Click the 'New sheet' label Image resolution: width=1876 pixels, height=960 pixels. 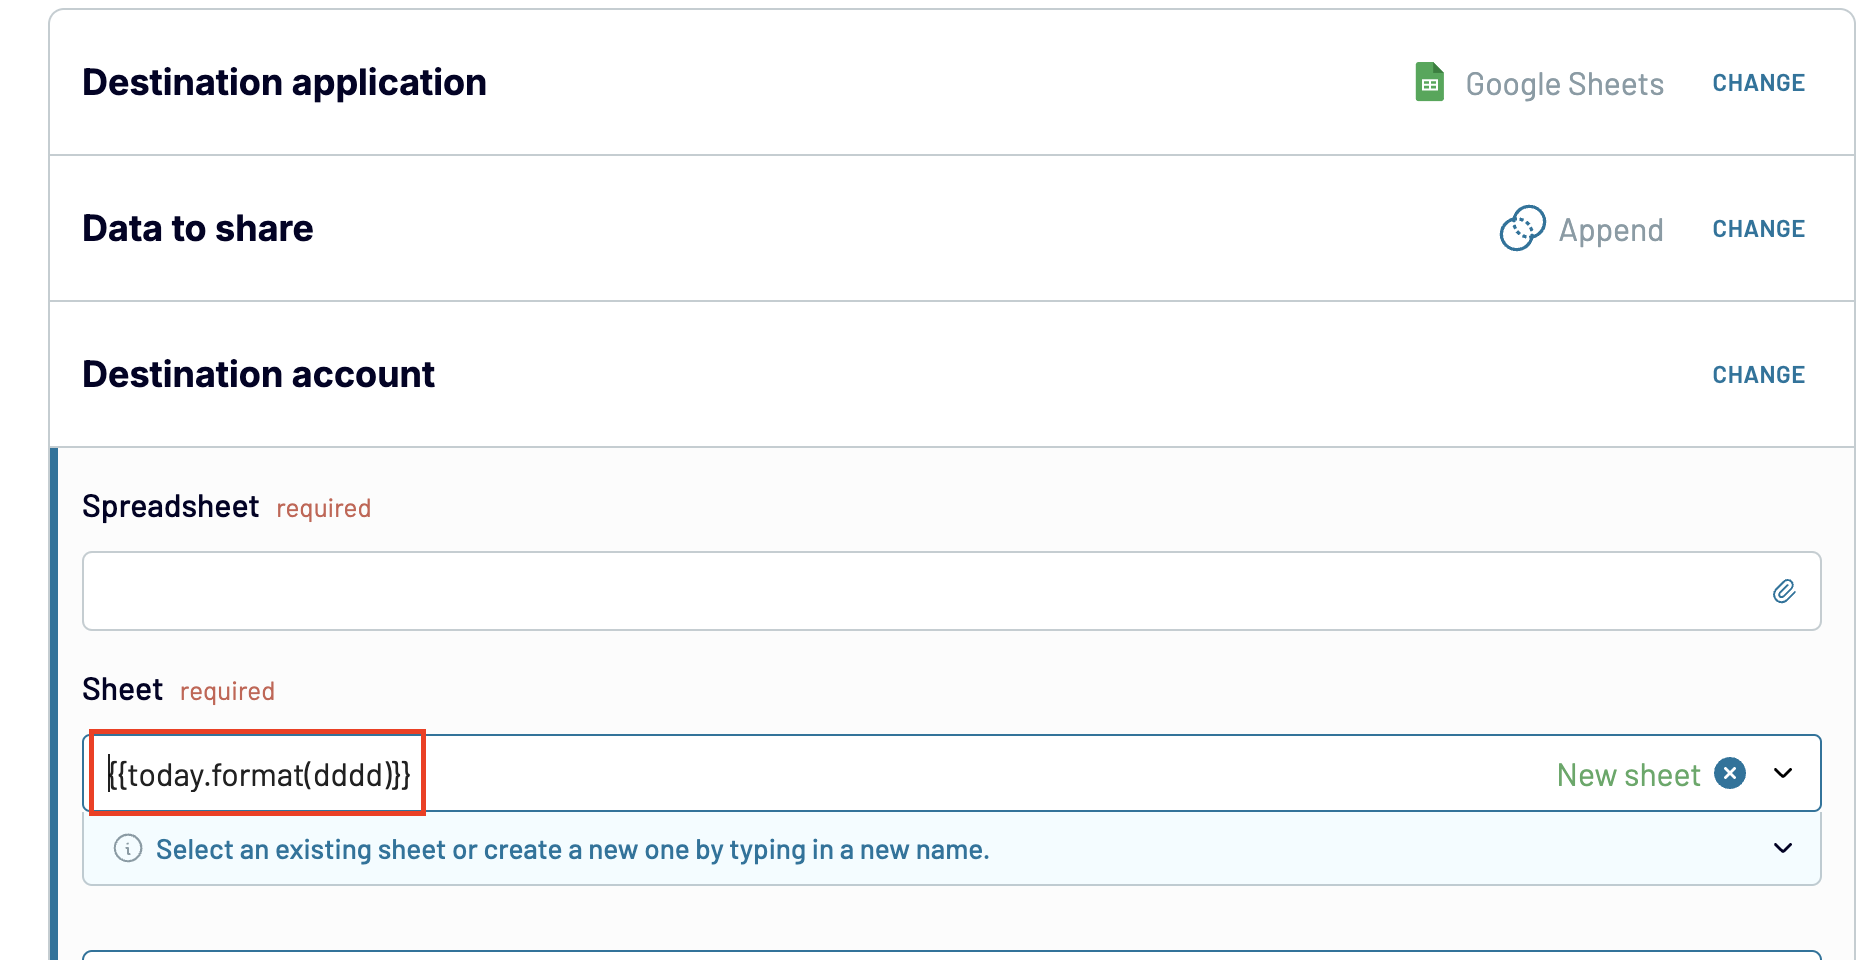(x=1628, y=775)
